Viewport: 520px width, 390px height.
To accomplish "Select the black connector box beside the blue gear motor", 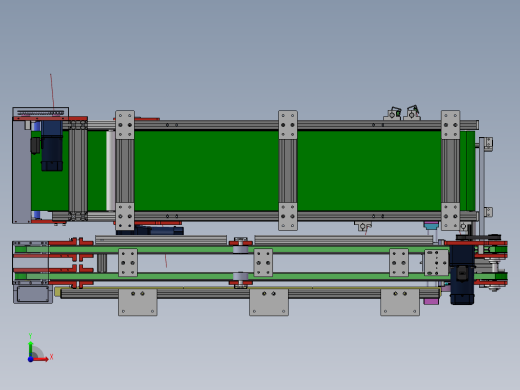I will point(35,146).
